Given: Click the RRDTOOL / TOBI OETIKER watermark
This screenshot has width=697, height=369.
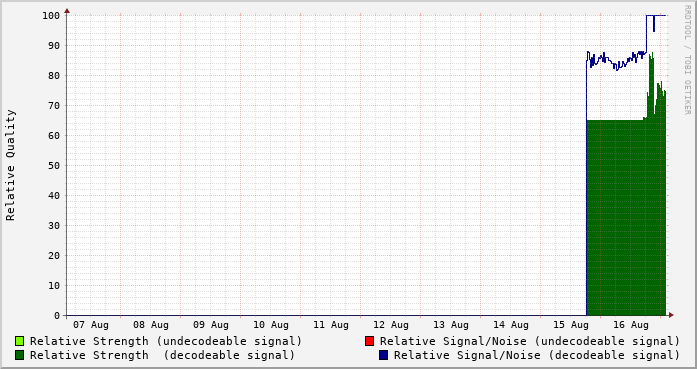Looking at the screenshot, I should (x=687, y=60).
